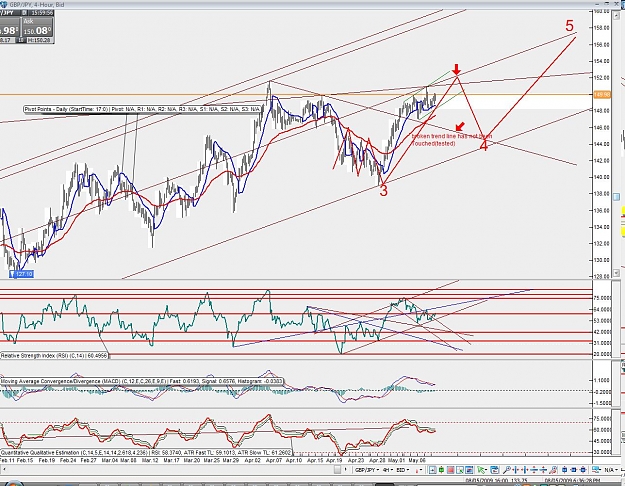Click the application icon in the chart title bar
The image size is (625, 486).
[x=3, y=4]
